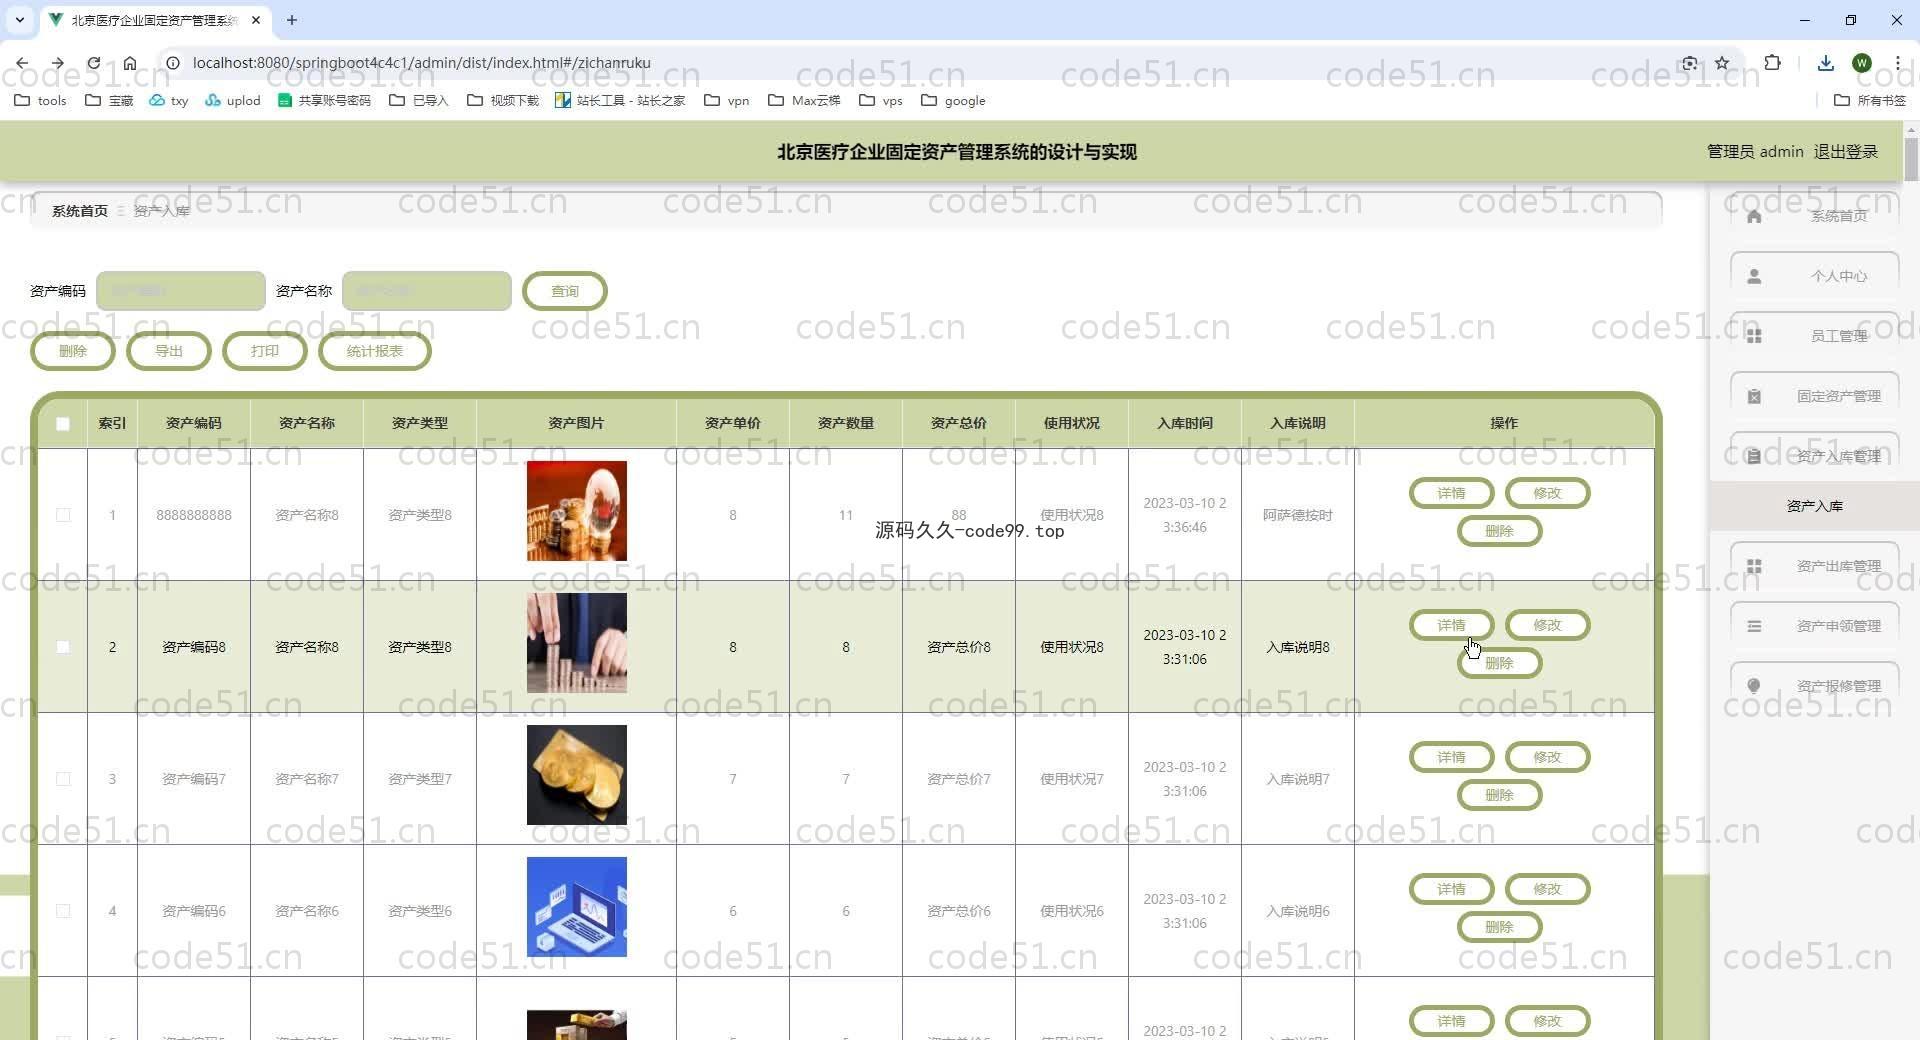View 详情 for 资产编码8 row

pos(1451,625)
